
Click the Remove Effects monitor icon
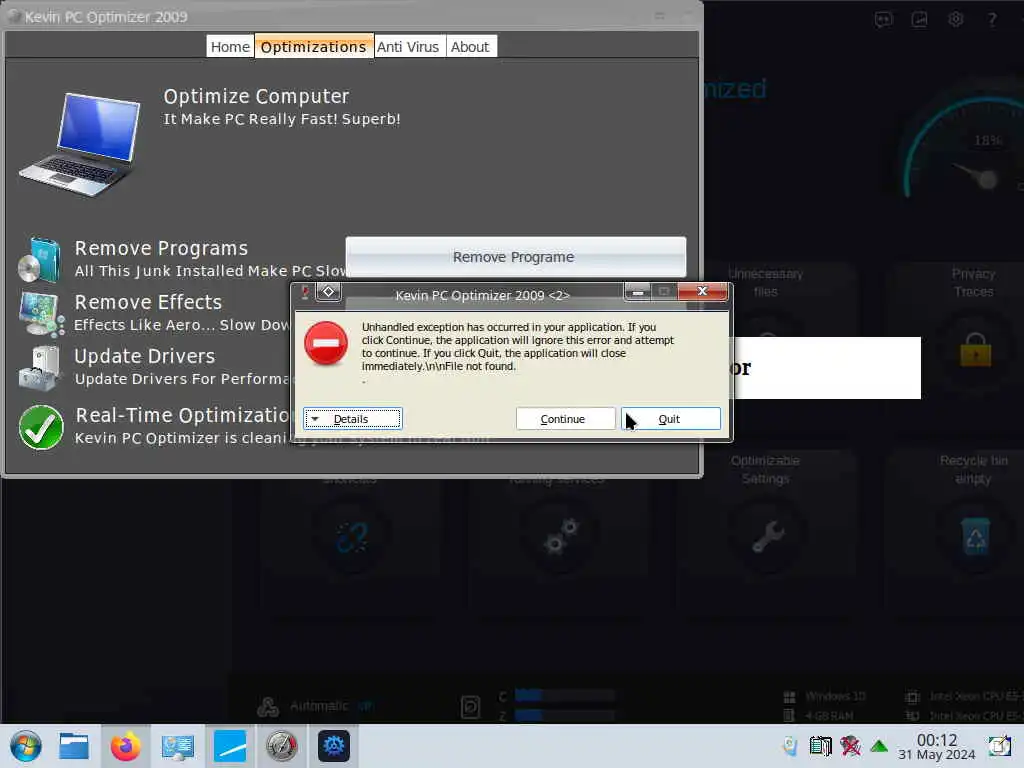41,313
